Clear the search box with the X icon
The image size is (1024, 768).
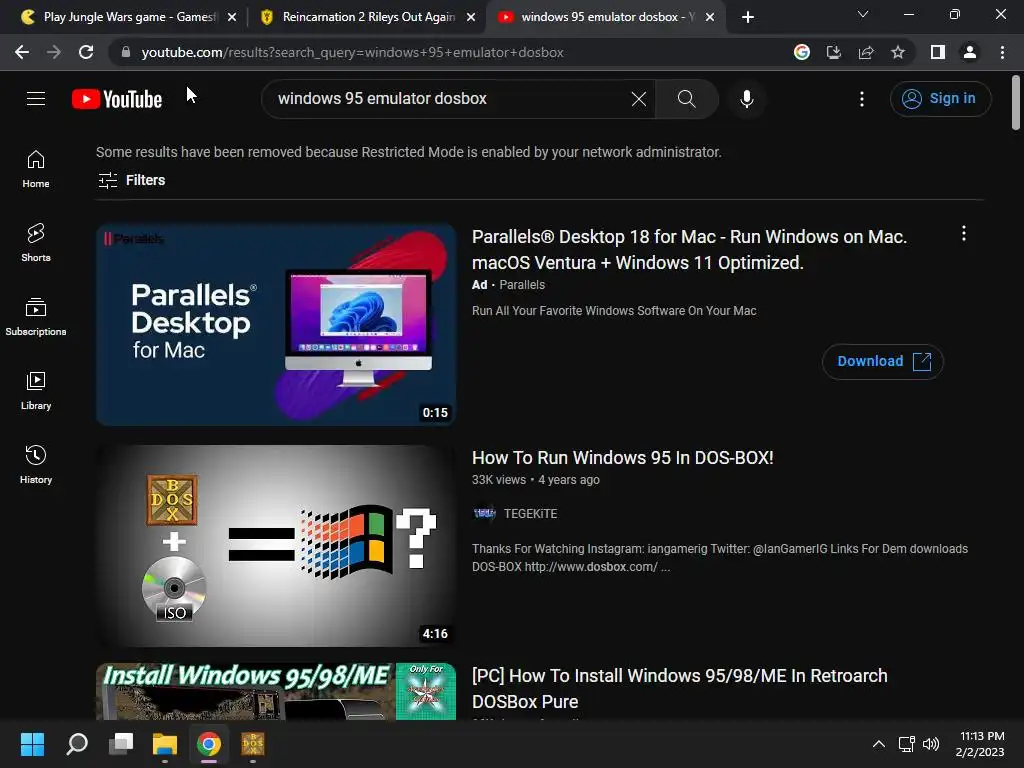tap(639, 99)
